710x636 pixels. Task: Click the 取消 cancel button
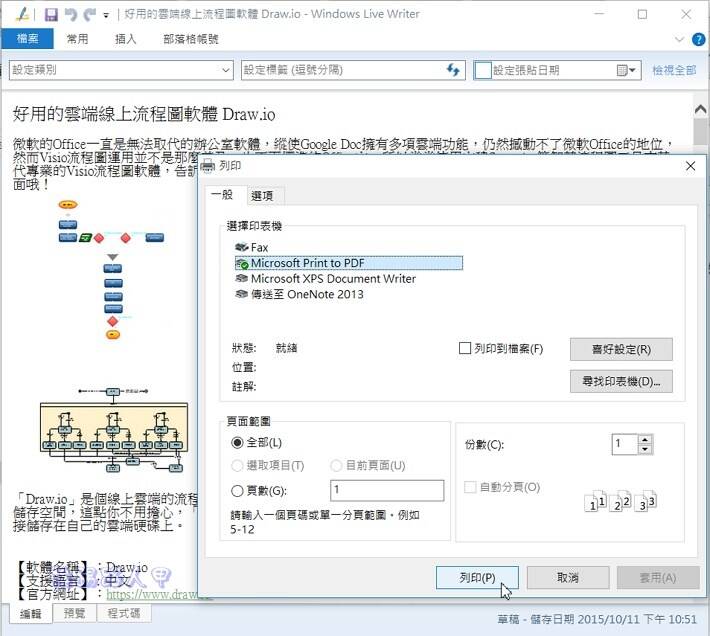tap(568, 578)
